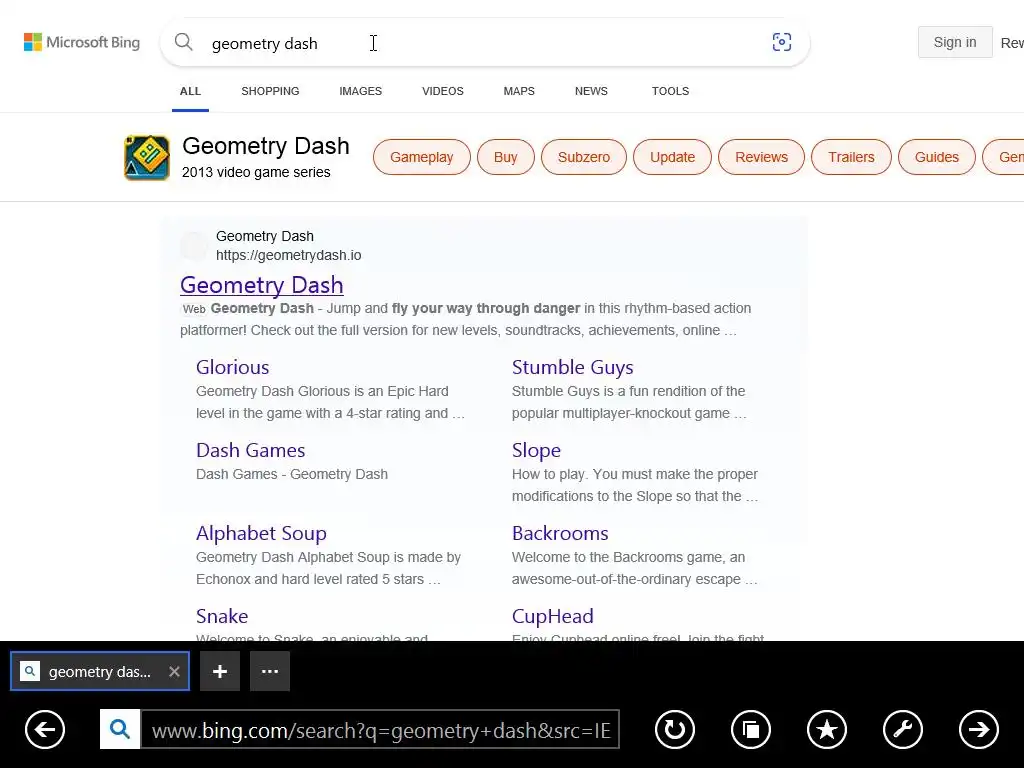Switch to the NEWS tab

pos(591,91)
